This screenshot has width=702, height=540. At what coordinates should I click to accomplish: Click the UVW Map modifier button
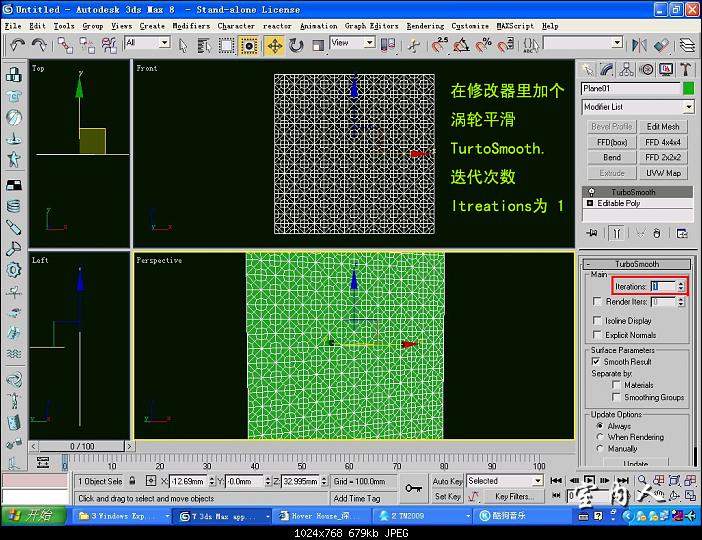[x=662, y=173]
